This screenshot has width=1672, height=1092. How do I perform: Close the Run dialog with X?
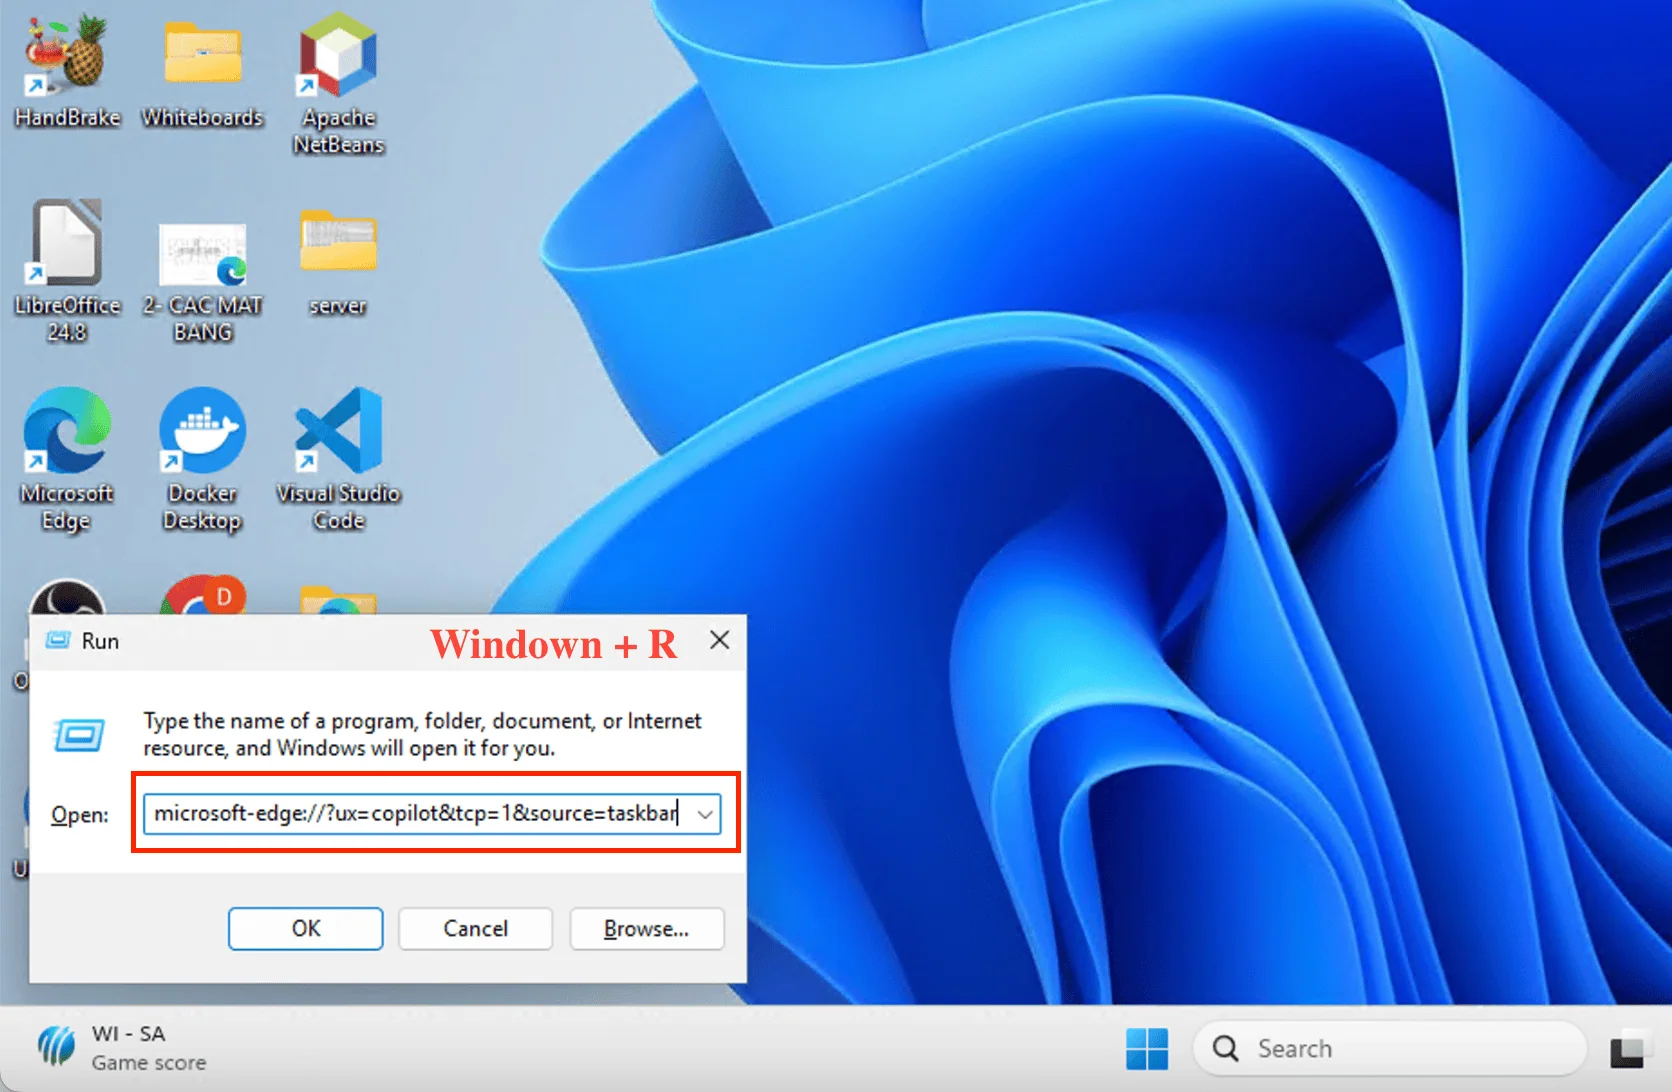pos(719,641)
